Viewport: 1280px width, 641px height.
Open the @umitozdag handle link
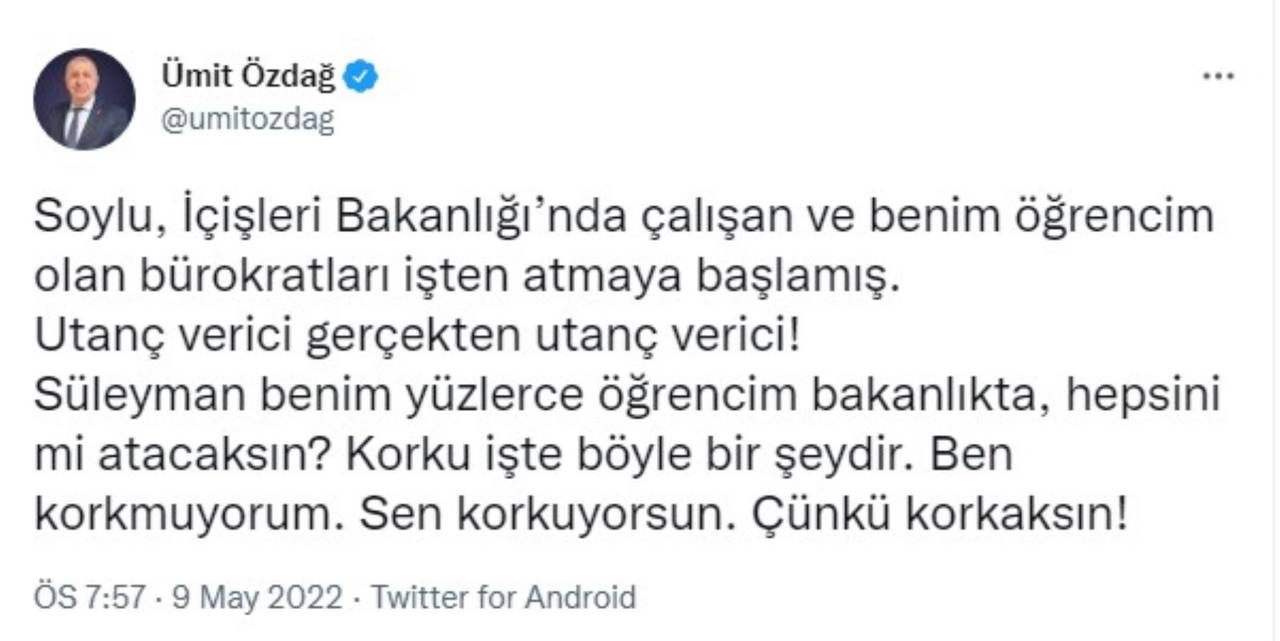(x=247, y=120)
